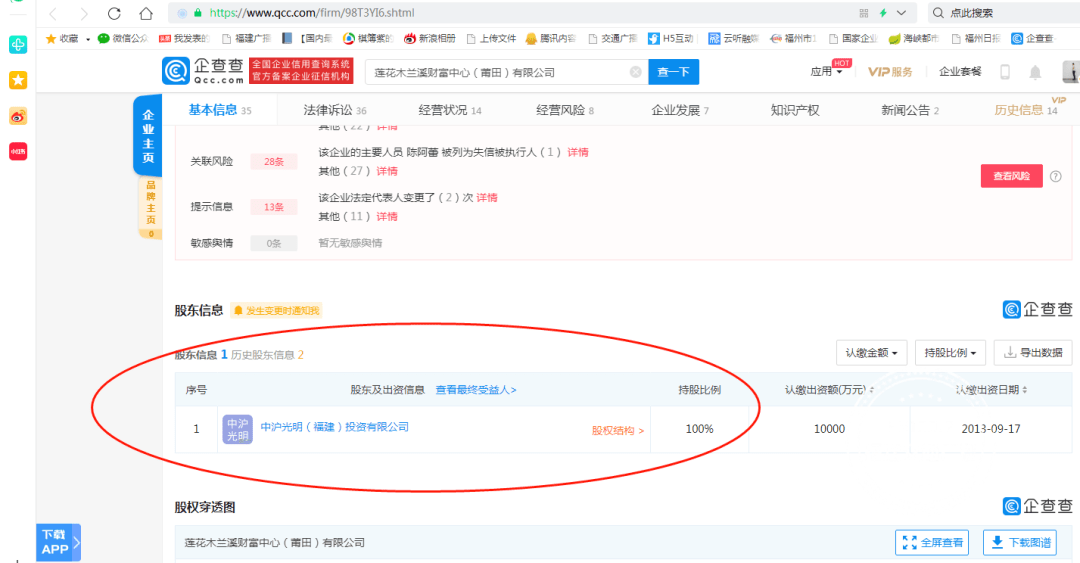
Task: Open 中沪光明（福建）投资有限公司 shareholder link
Action: pos(335,427)
